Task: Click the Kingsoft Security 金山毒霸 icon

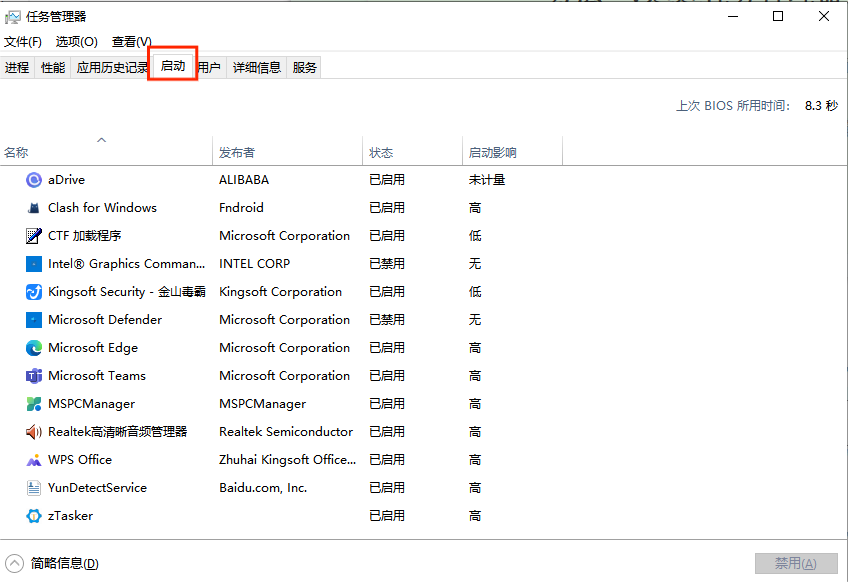Action: (32, 291)
